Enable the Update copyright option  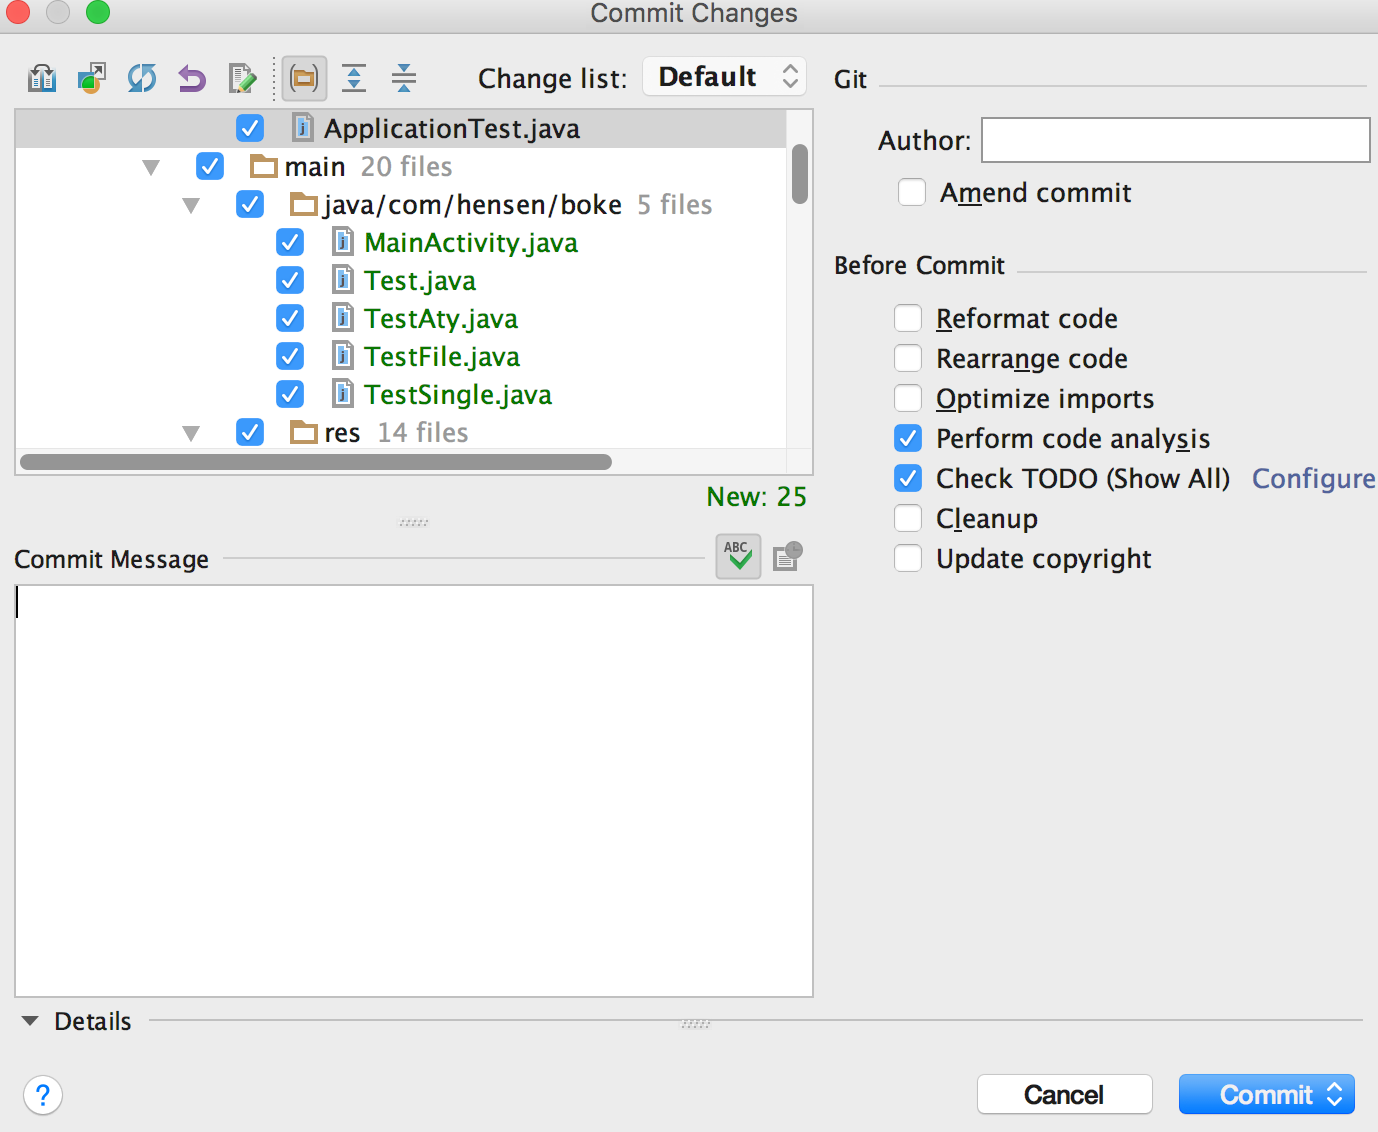click(908, 558)
